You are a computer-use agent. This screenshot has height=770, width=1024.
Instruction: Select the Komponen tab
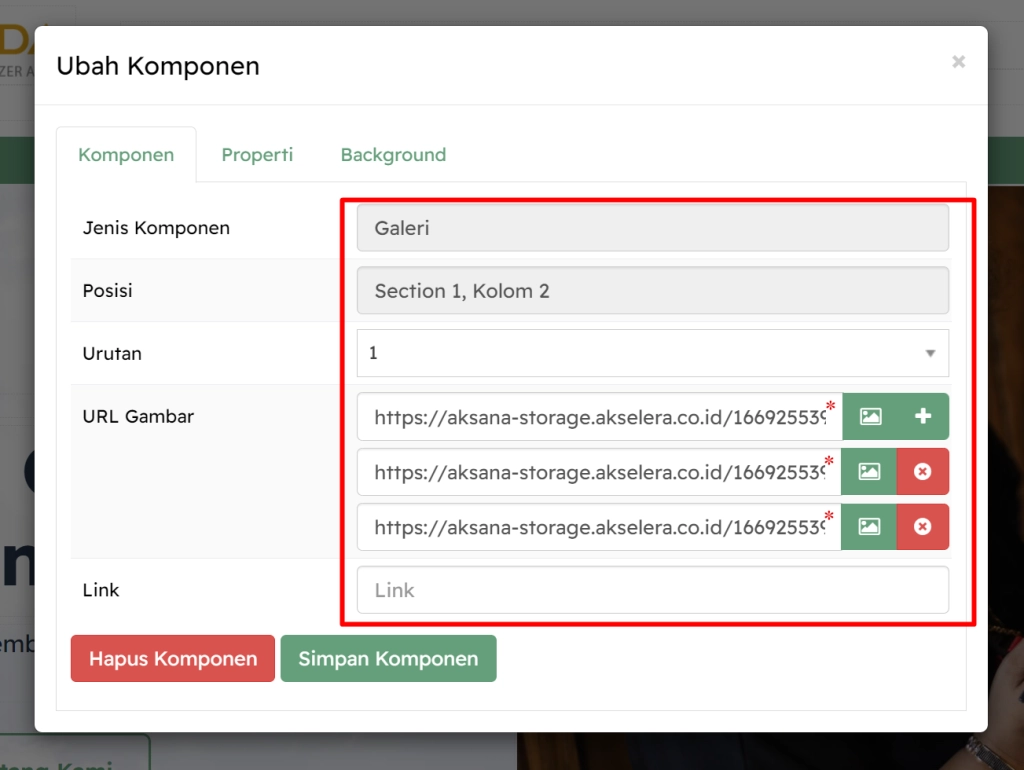click(x=126, y=155)
